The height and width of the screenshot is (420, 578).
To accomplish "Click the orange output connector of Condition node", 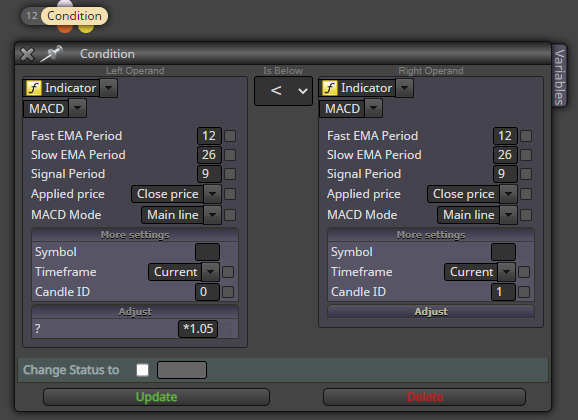I will [65, 29].
